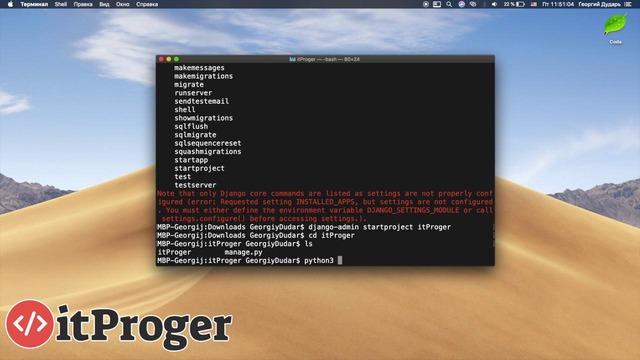
Task: Minimize Terminal with the yellow button
Action: pyautogui.click(x=169, y=59)
